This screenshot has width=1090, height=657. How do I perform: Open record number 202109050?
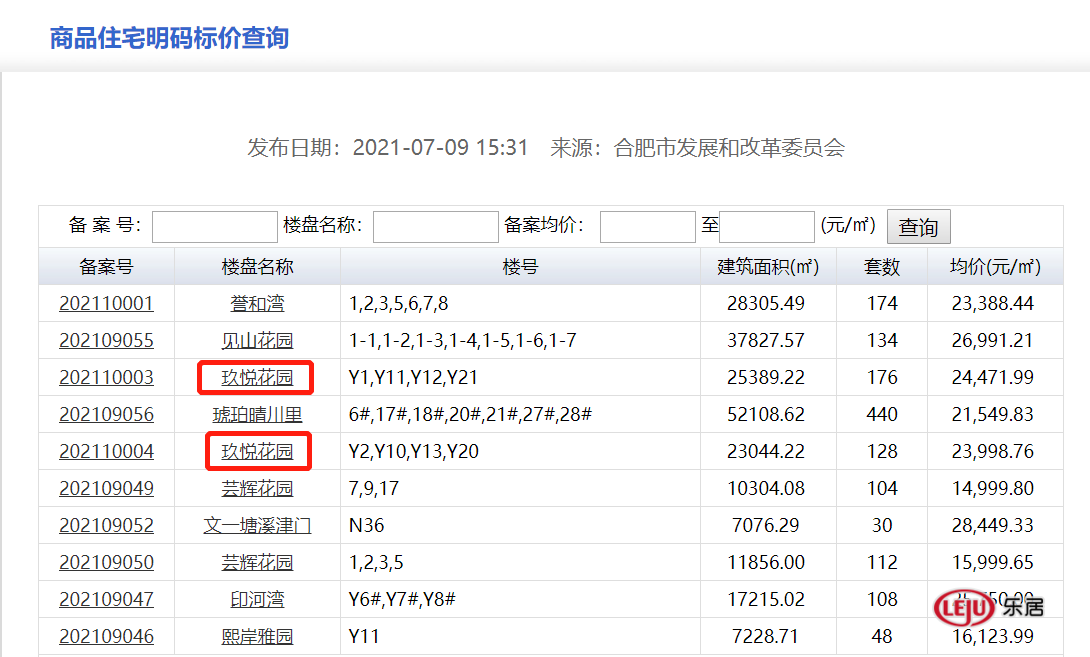point(106,562)
